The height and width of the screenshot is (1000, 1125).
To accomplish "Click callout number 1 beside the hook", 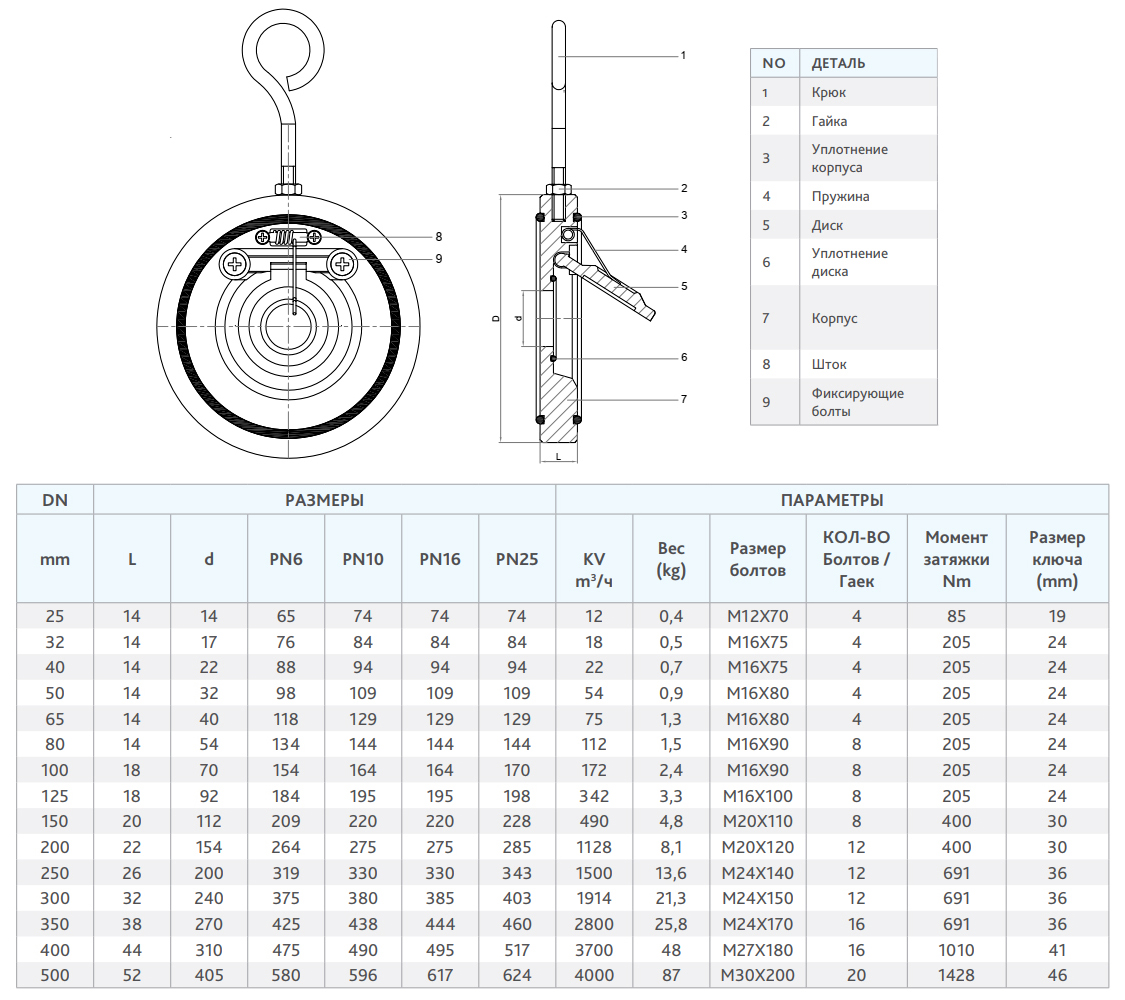I will coord(683,56).
